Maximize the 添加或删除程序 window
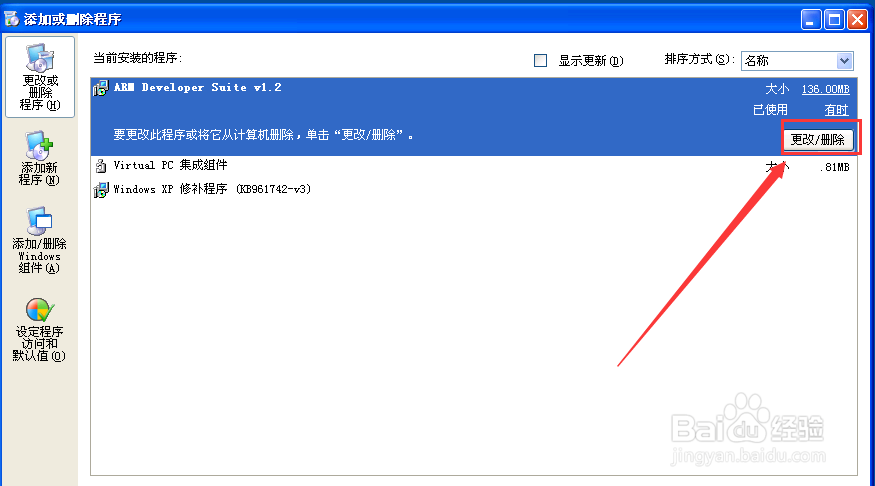 pos(834,20)
